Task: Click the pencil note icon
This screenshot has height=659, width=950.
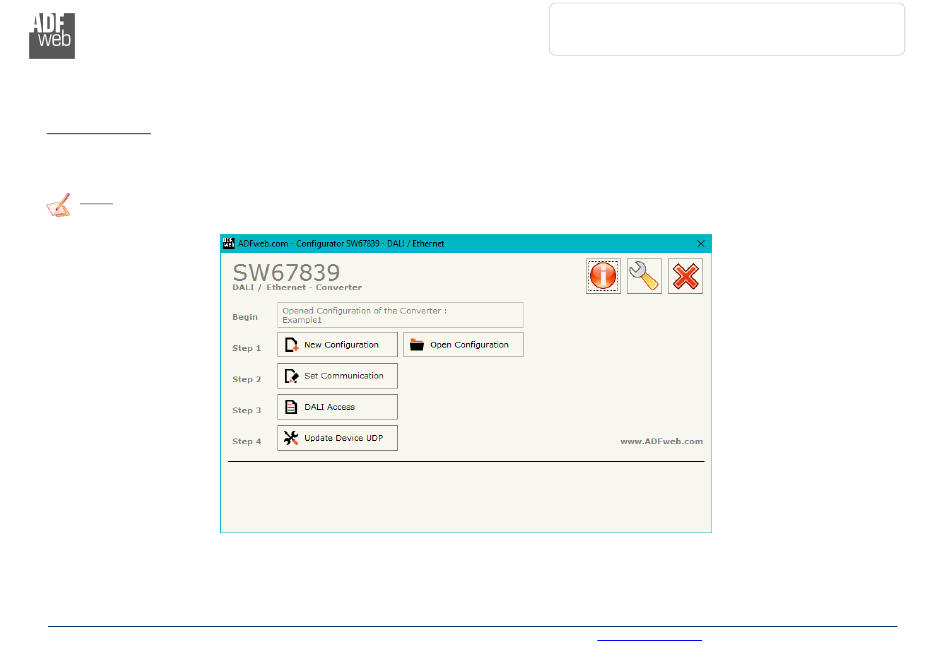Action: pyautogui.click(x=59, y=205)
